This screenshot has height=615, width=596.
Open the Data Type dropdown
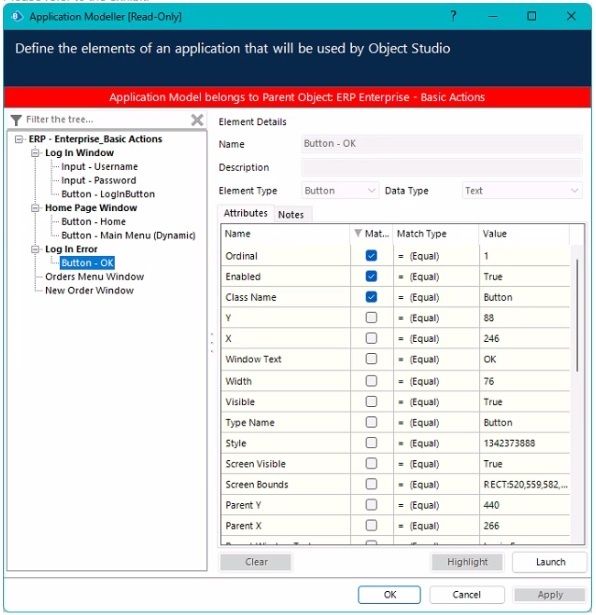point(522,191)
